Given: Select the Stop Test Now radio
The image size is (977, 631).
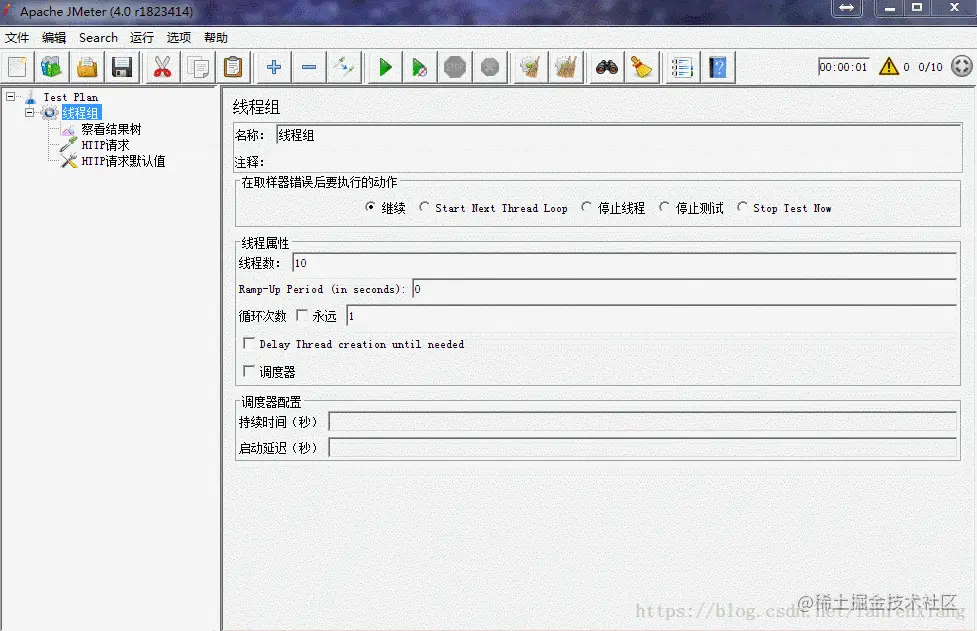Looking at the screenshot, I should [741, 207].
